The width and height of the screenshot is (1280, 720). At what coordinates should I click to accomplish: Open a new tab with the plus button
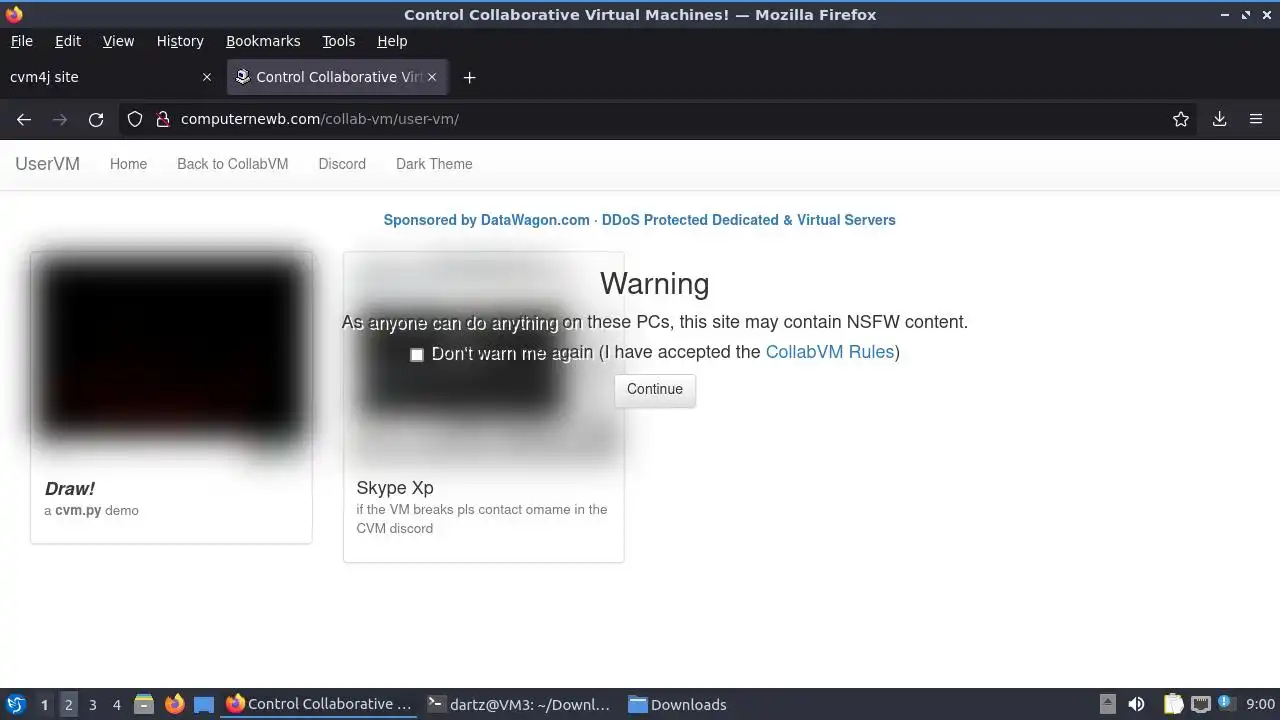tap(469, 77)
